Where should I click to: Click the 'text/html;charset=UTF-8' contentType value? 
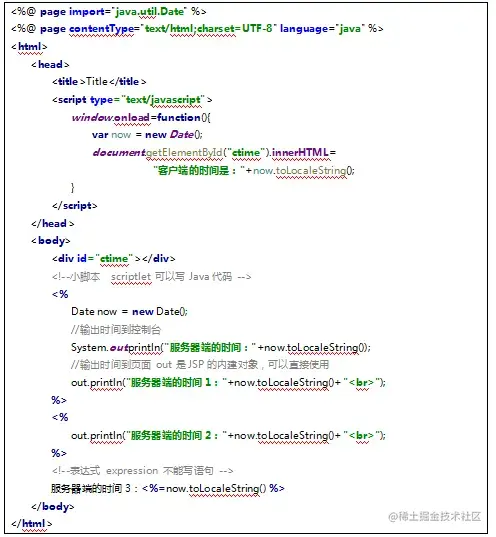[x=208, y=28]
